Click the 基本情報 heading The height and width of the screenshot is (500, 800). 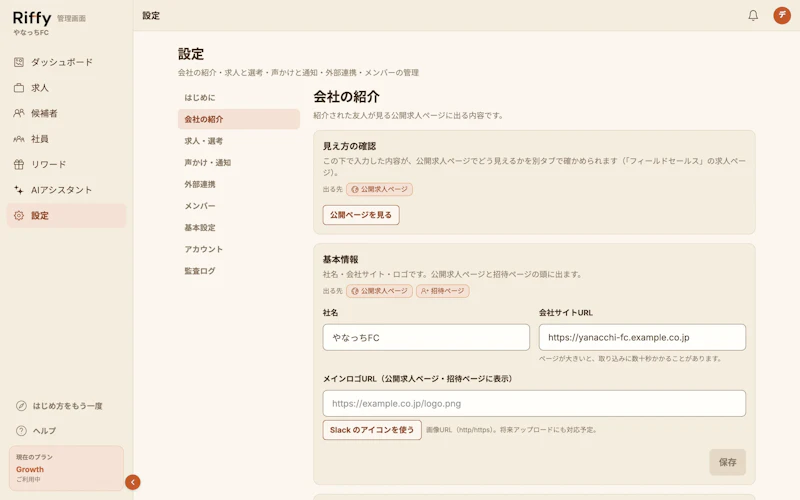340,259
